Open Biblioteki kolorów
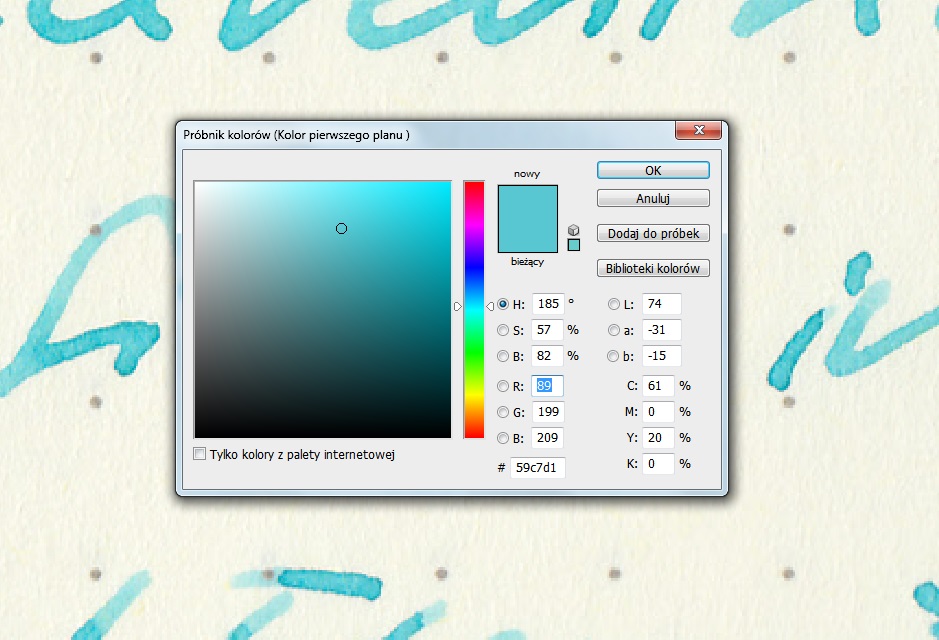Image resolution: width=939 pixels, height=640 pixels. [653, 268]
